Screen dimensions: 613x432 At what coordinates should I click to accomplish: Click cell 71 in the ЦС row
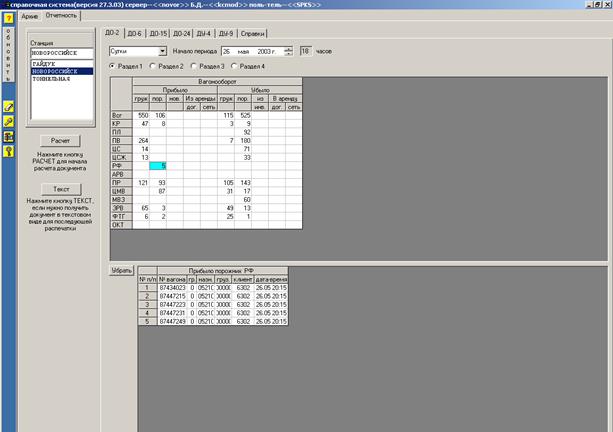(243, 149)
